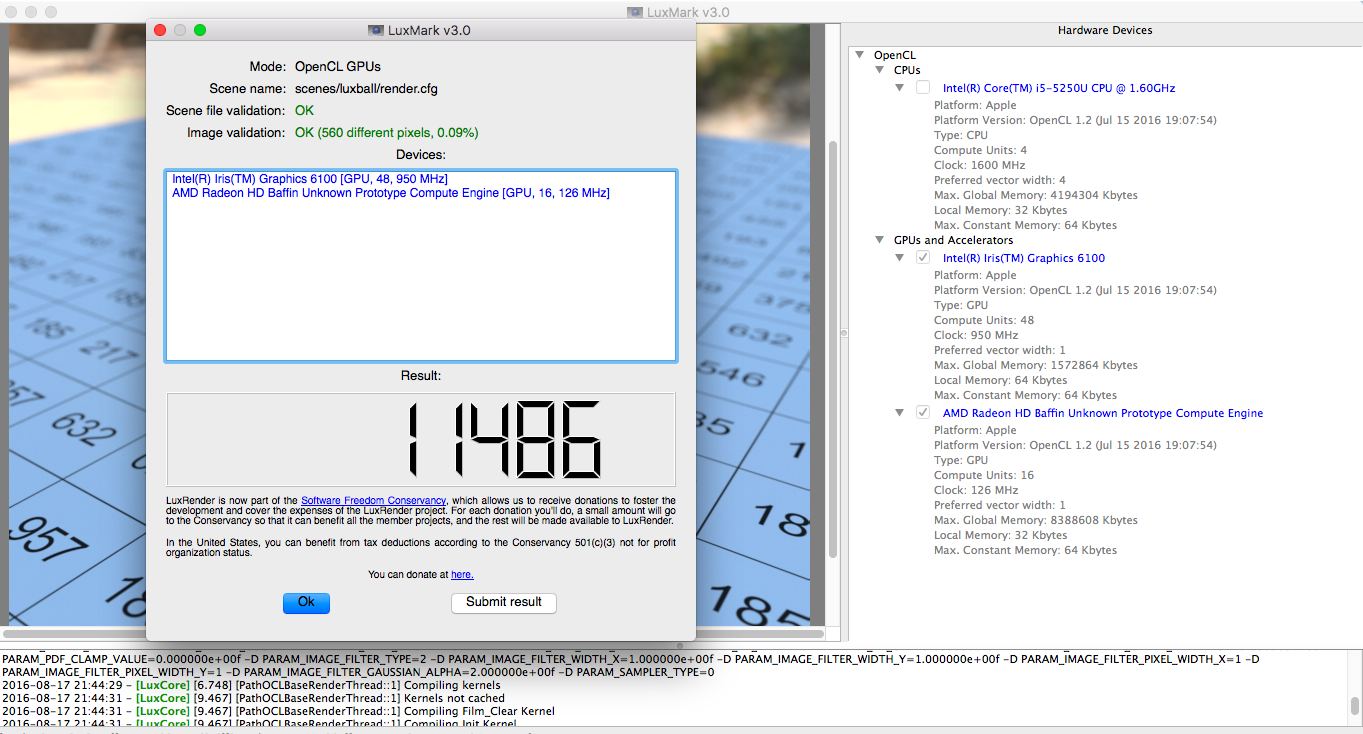The image size is (1363, 734).
Task: Collapse the CPUs tree node
Action: coord(880,71)
